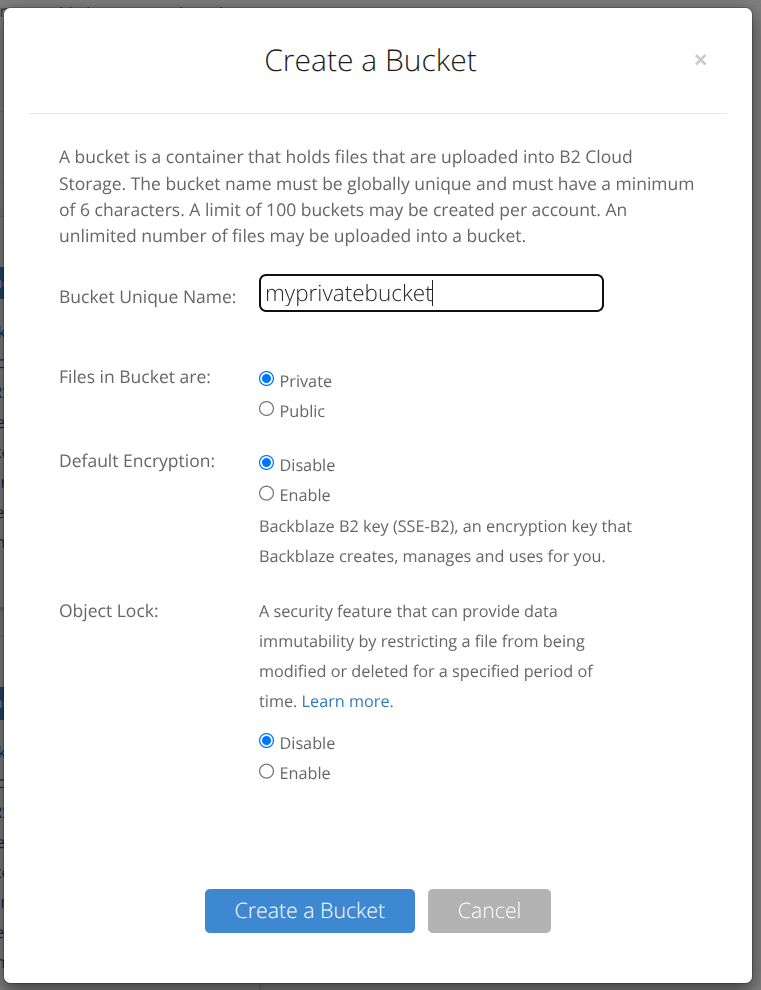Viewport: 761px width, 990px height.
Task: Click the Bucket Unique Name input field
Action: point(431,293)
